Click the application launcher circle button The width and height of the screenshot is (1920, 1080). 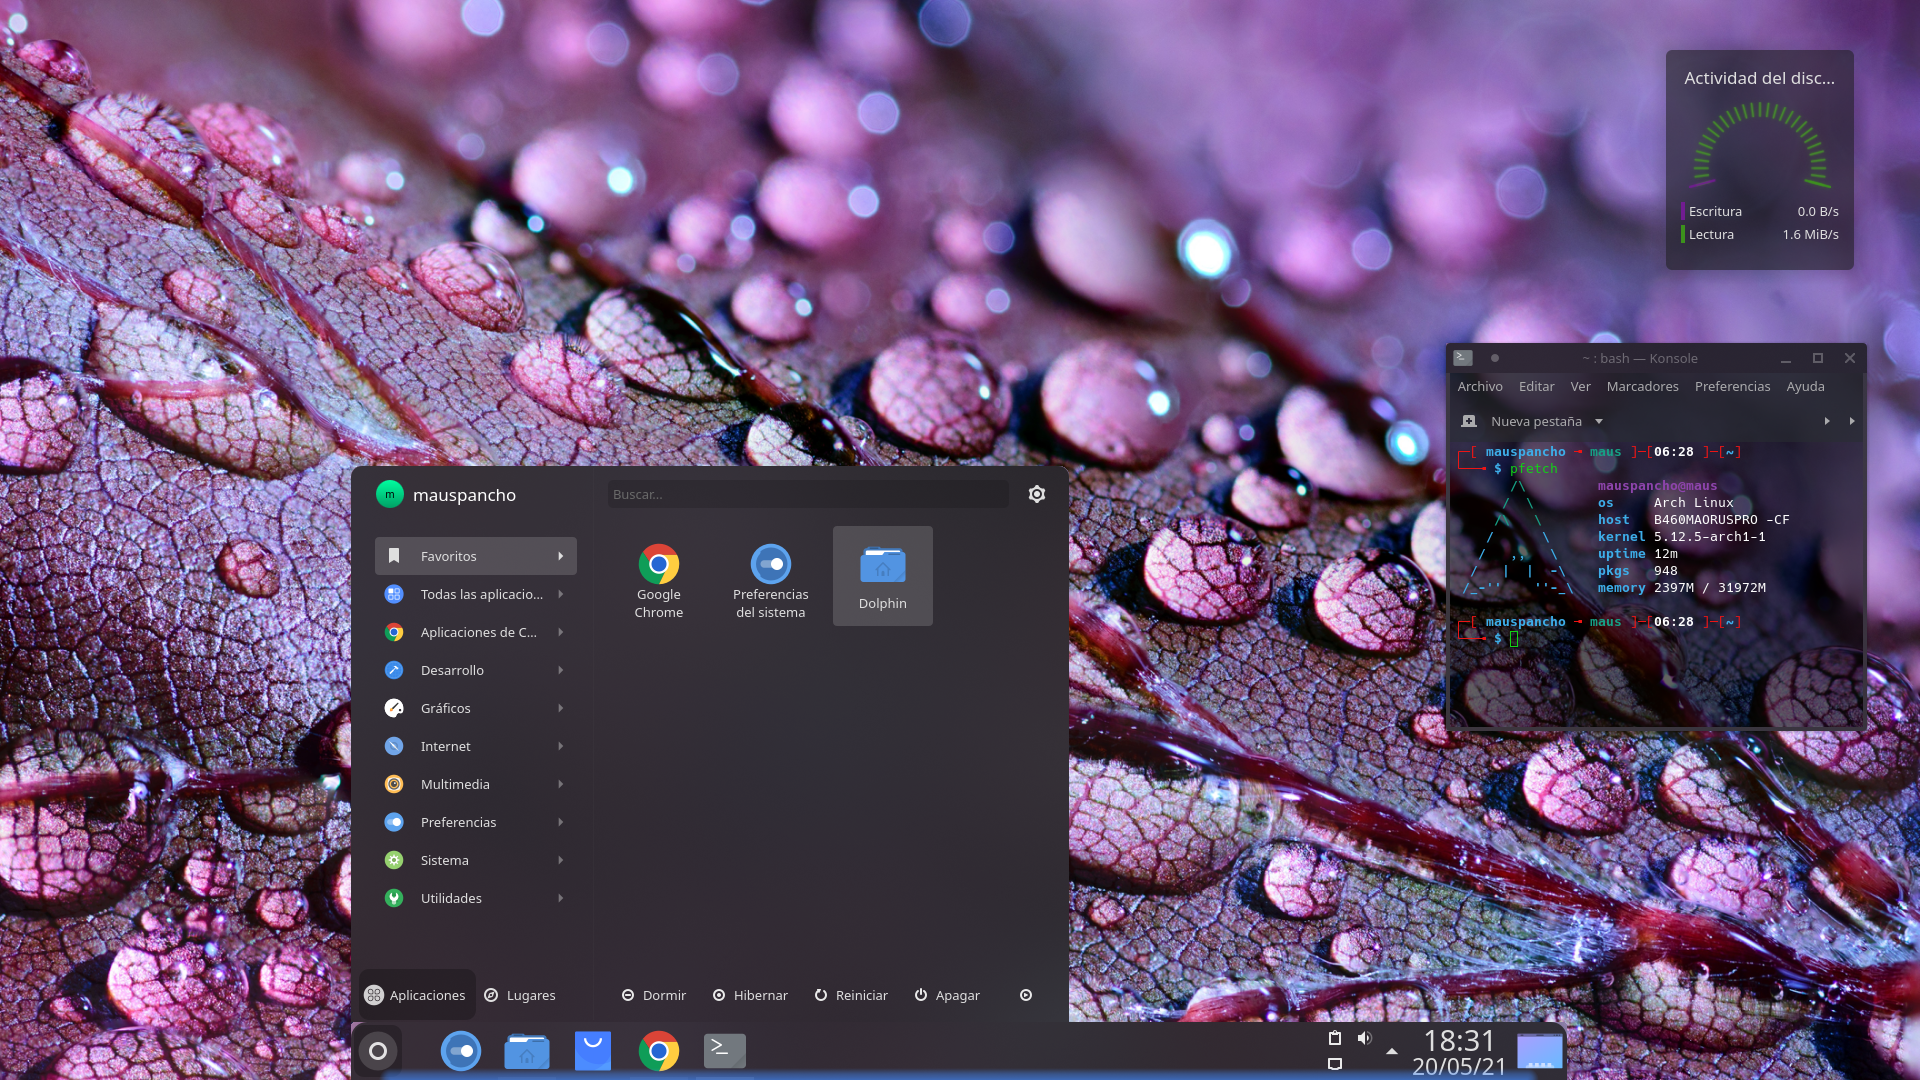tap(378, 1050)
